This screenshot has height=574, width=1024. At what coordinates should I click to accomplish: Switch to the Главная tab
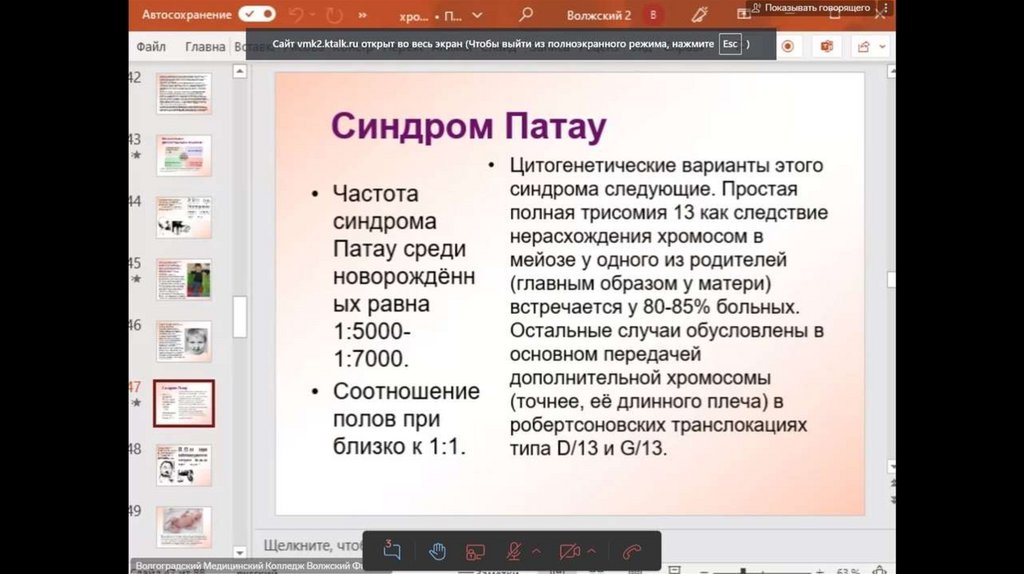tap(205, 46)
